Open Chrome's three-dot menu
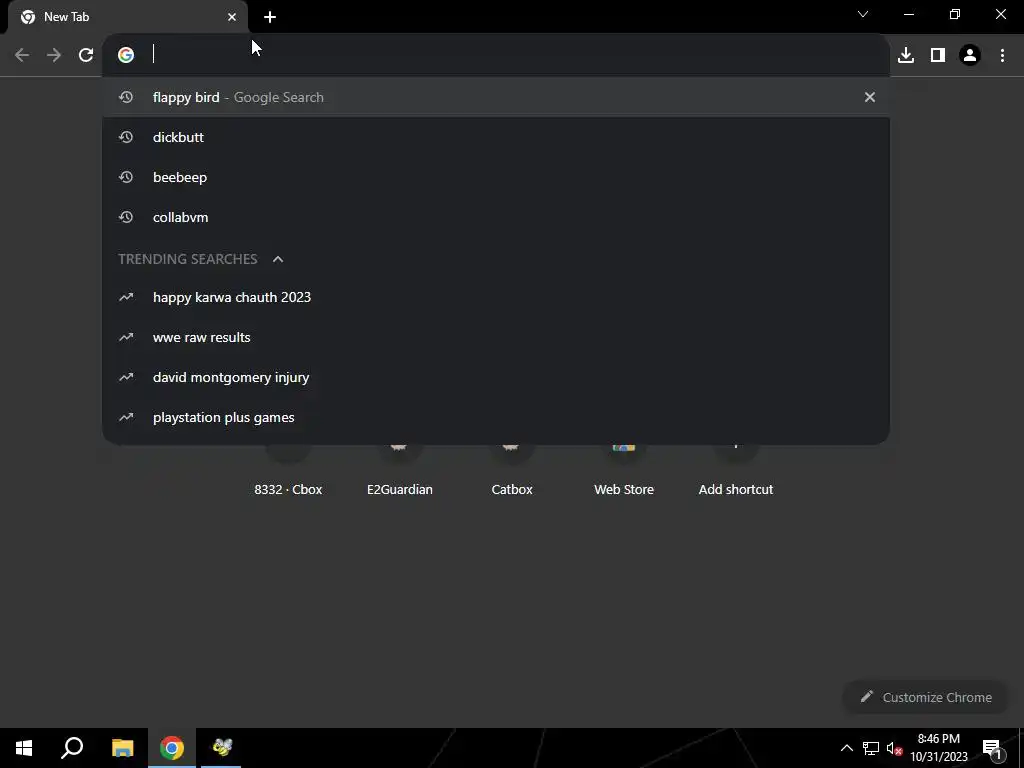The image size is (1024, 768). click(1002, 55)
